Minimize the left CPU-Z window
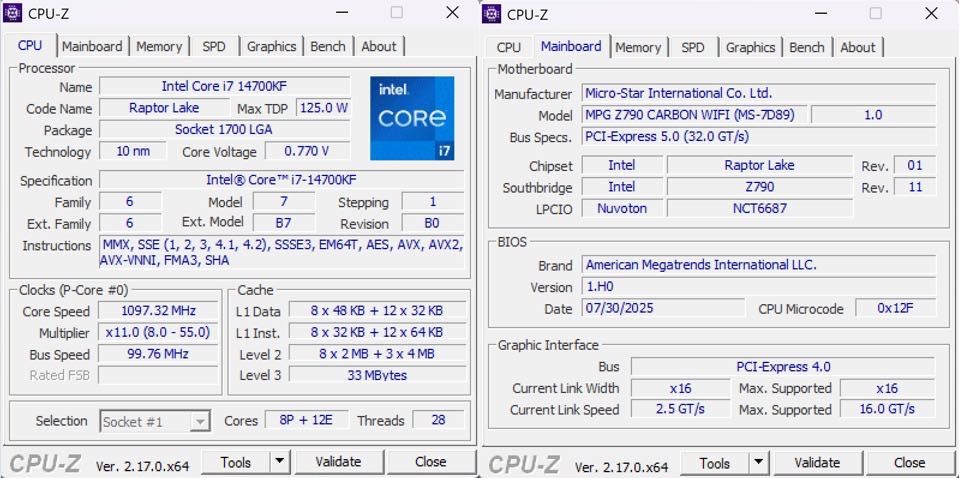 pyautogui.click(x=342, y=12)
